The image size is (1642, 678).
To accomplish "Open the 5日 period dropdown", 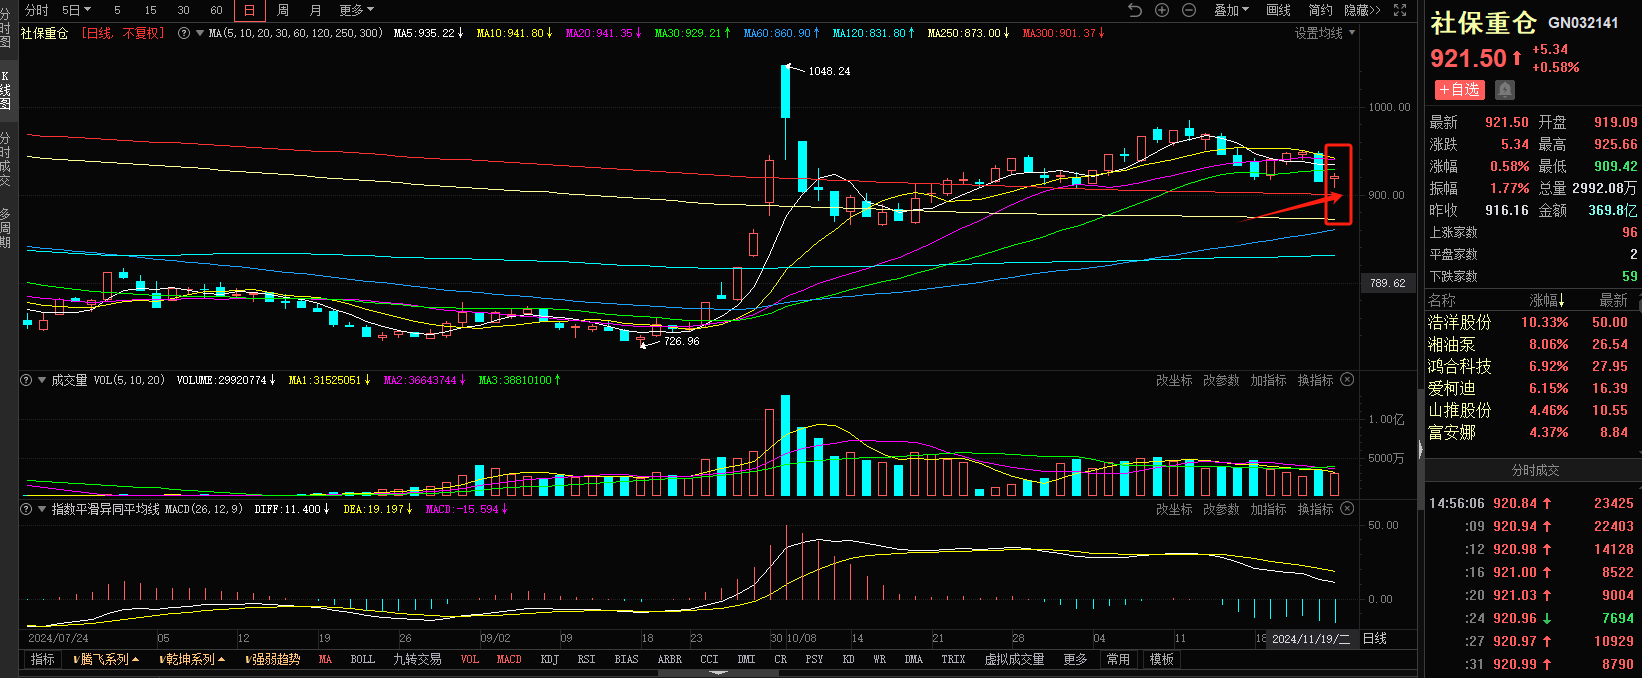I will 76,10.
